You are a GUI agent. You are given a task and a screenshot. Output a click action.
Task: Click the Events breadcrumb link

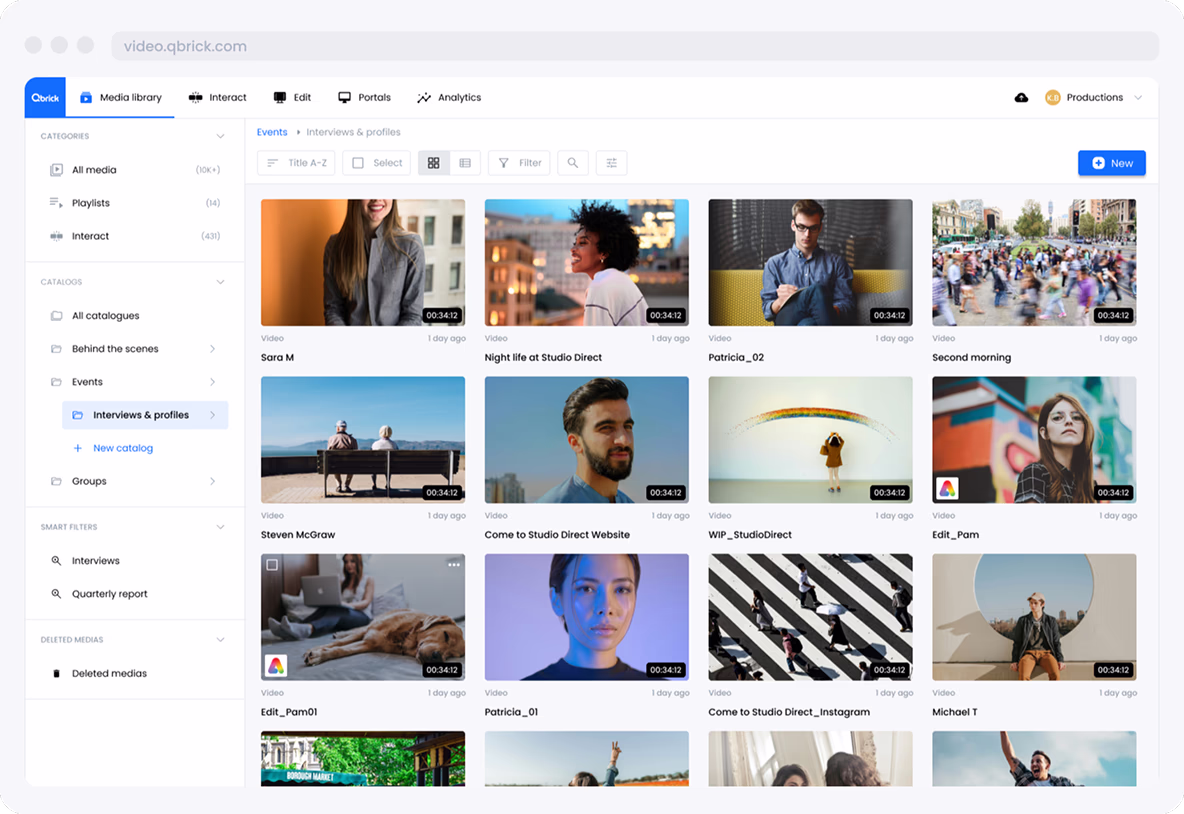coord(272,131)
